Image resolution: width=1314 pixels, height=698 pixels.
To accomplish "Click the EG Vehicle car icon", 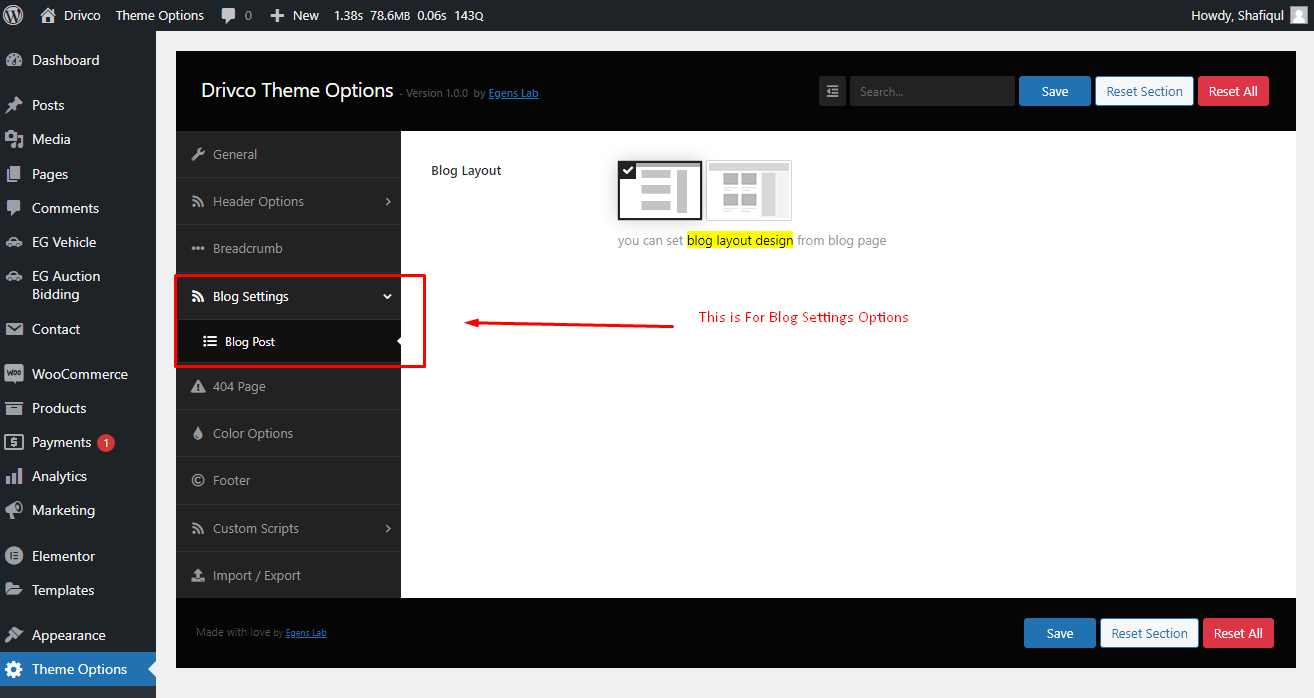I will [x=14, y=242].
